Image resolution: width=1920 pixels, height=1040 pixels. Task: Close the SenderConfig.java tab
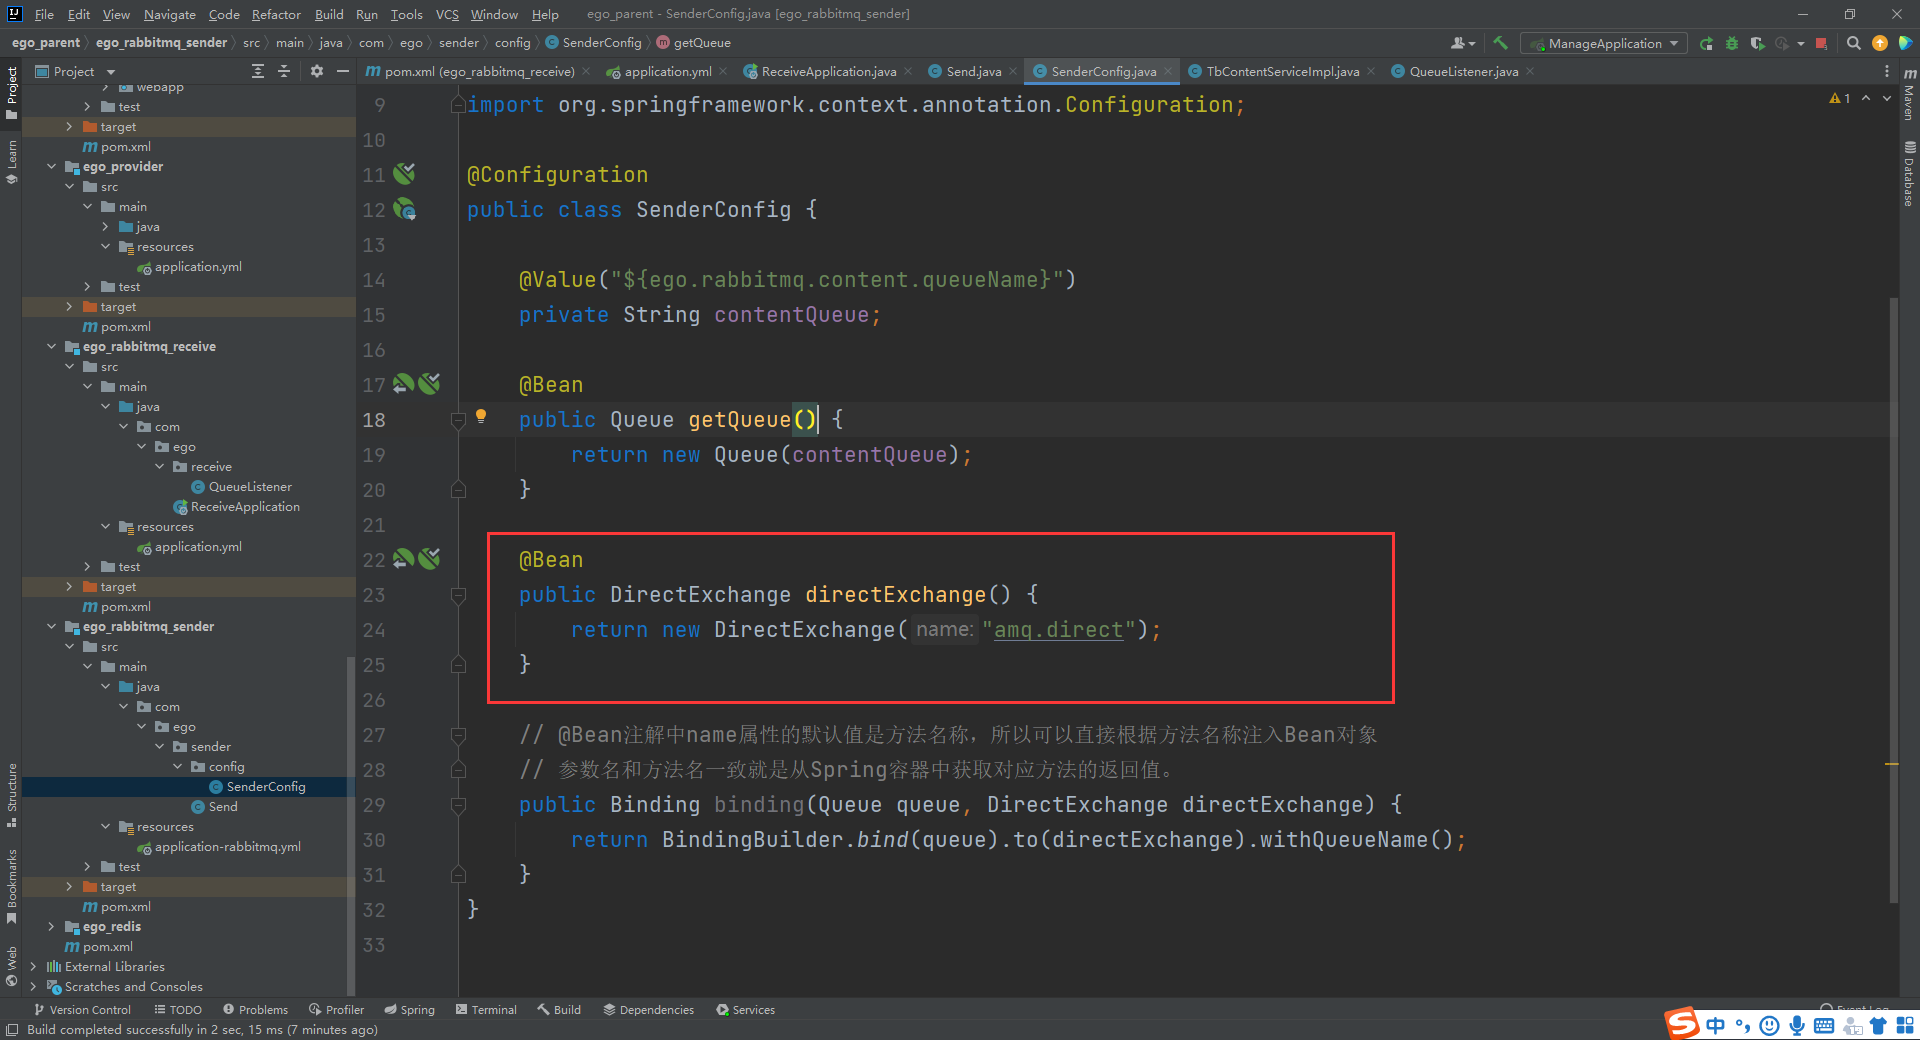pyautogui.click(x=1168, y=71)
